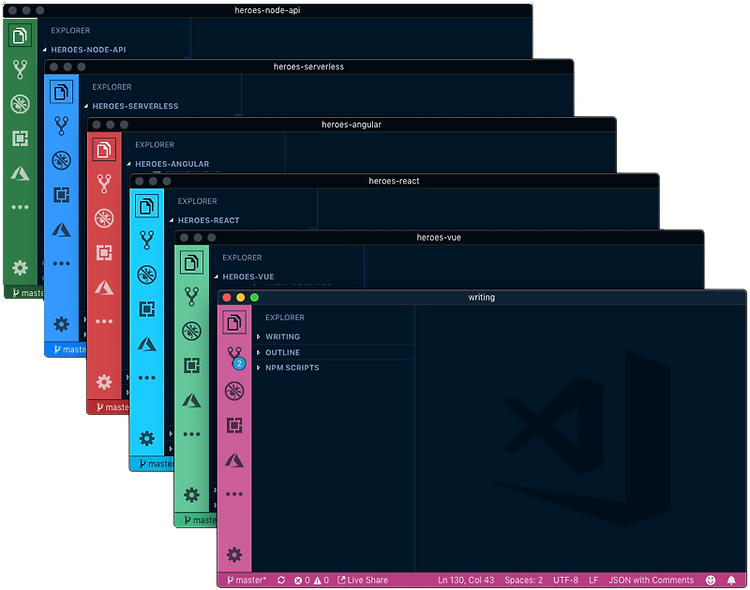Synchronize changes in writing status bar
This screenshot has width=750, height=590.
(x=281, y=580)
